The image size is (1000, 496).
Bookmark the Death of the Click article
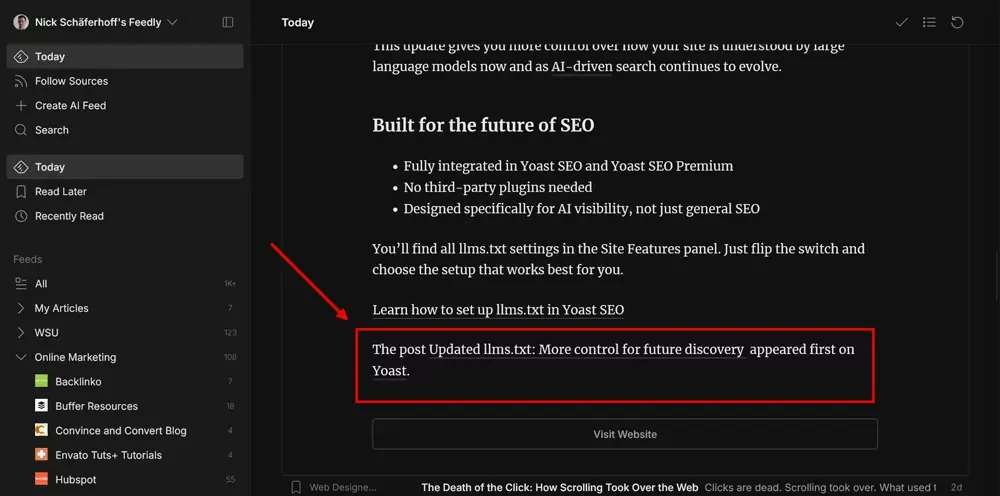tap(296, 487)
